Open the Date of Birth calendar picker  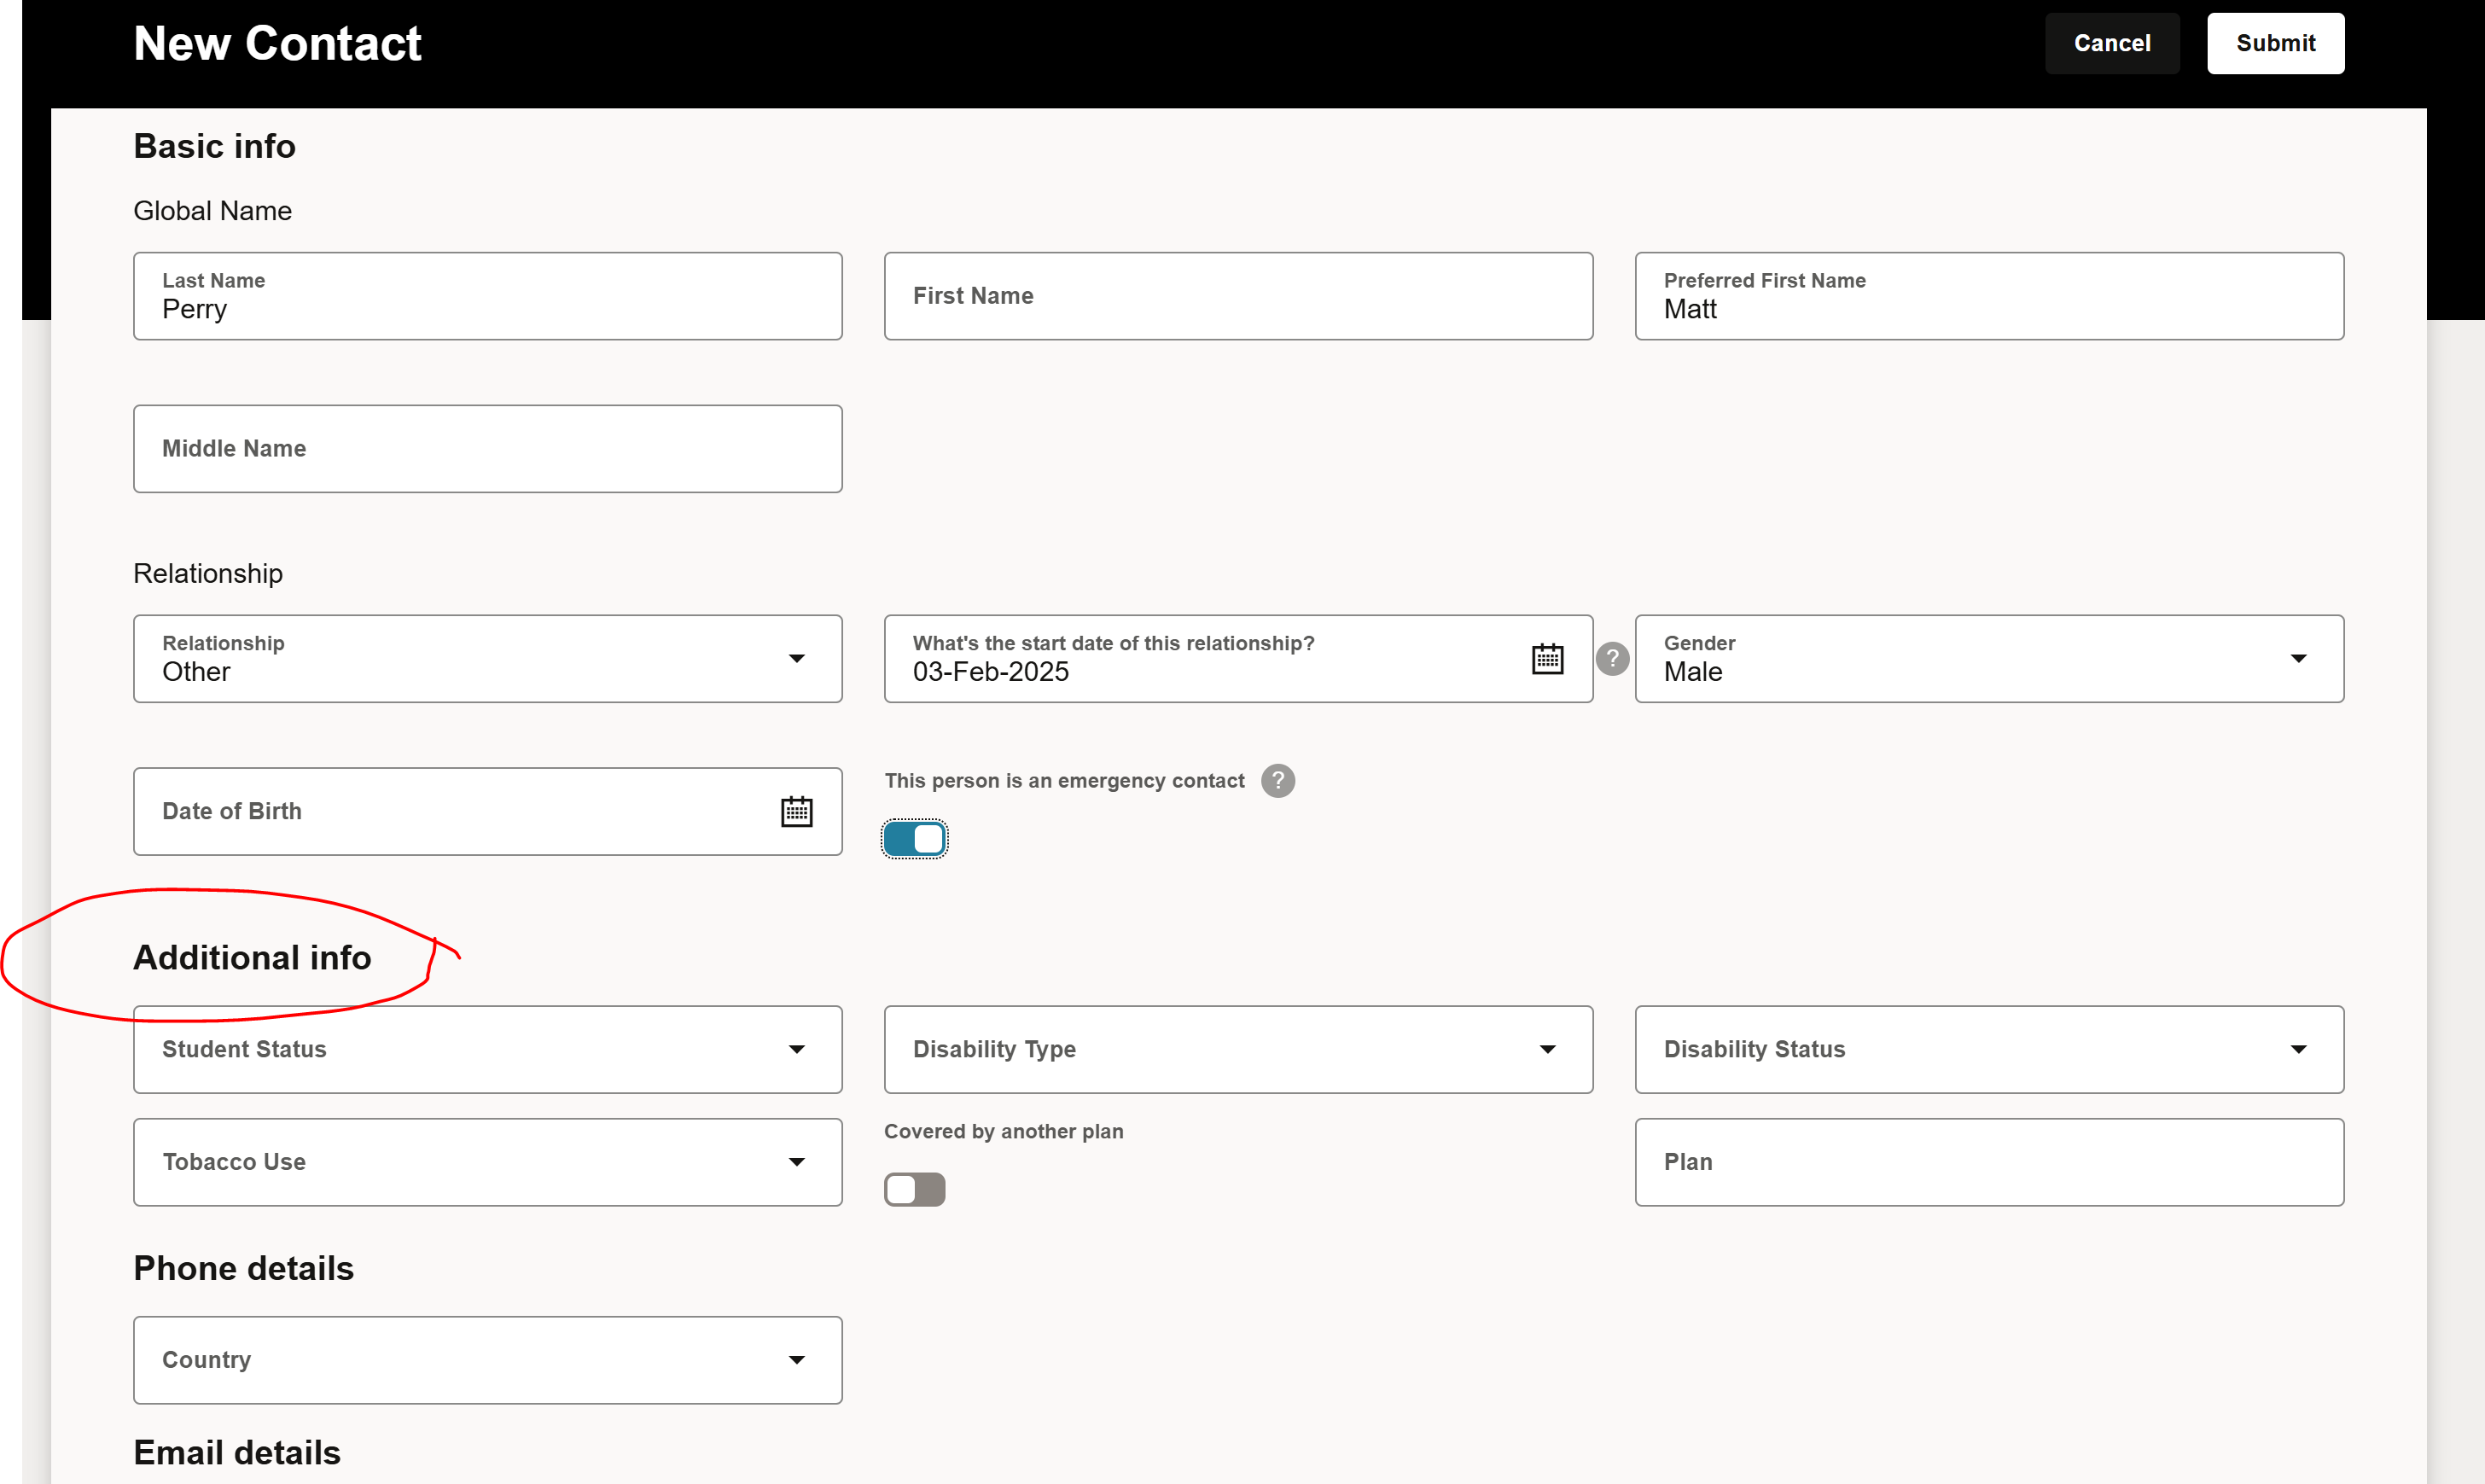click(796, 811)
